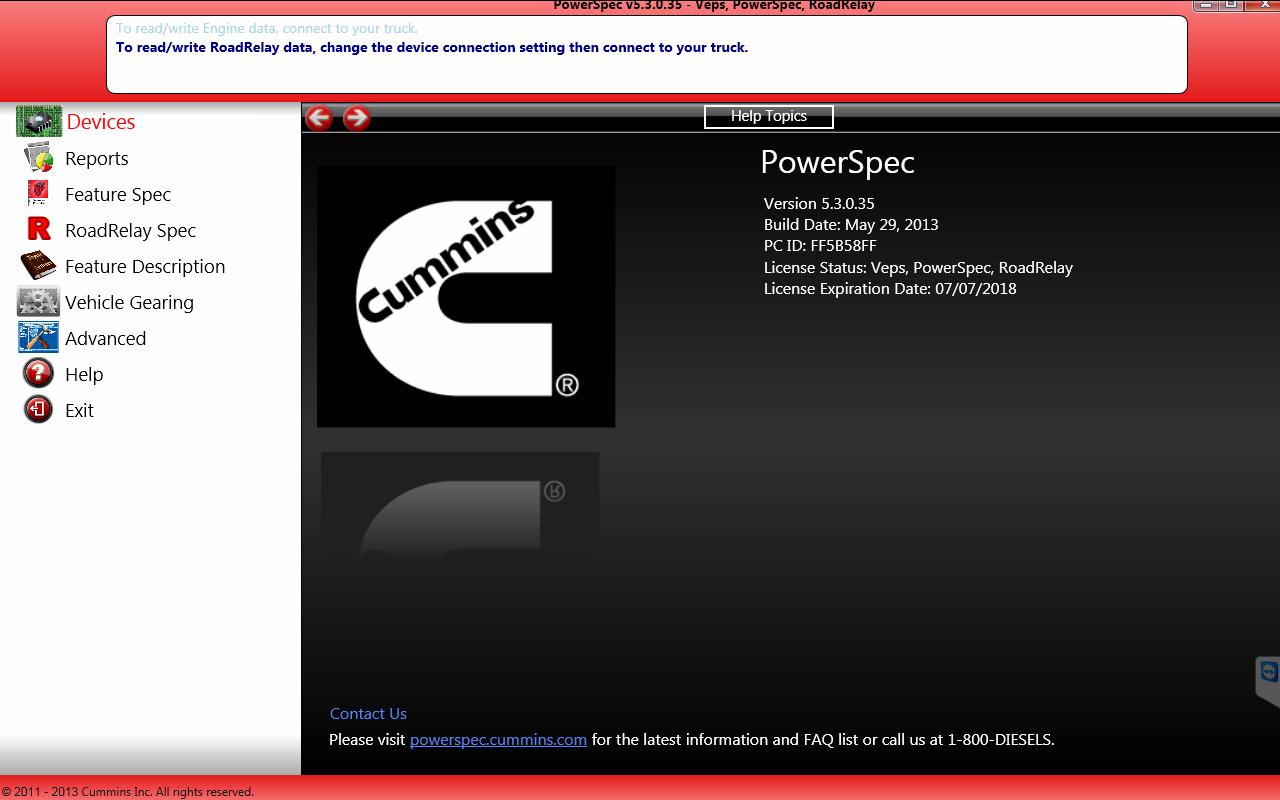Click the Feature Spec icon

(39, 194)
